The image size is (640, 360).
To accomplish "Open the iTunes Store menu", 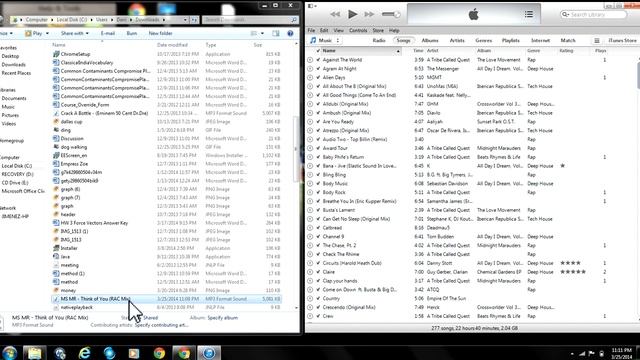I will pyautogui.click(x=378, y=31).
